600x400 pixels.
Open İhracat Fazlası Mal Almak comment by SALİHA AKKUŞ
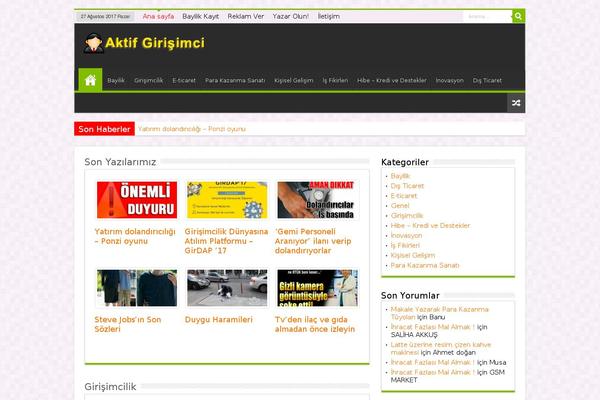click(x=432, y=327)
